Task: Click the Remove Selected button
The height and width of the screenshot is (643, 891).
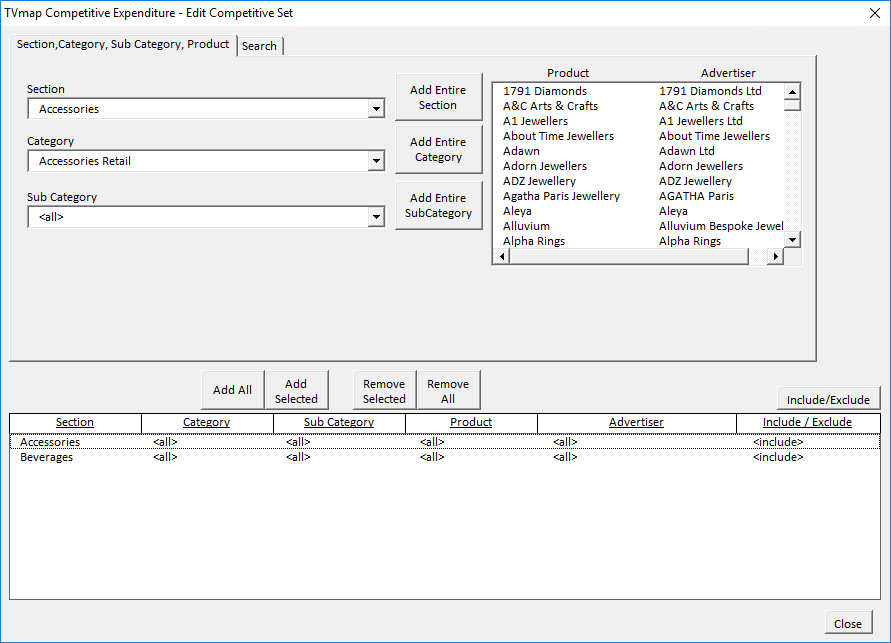Action: point(384,391)
